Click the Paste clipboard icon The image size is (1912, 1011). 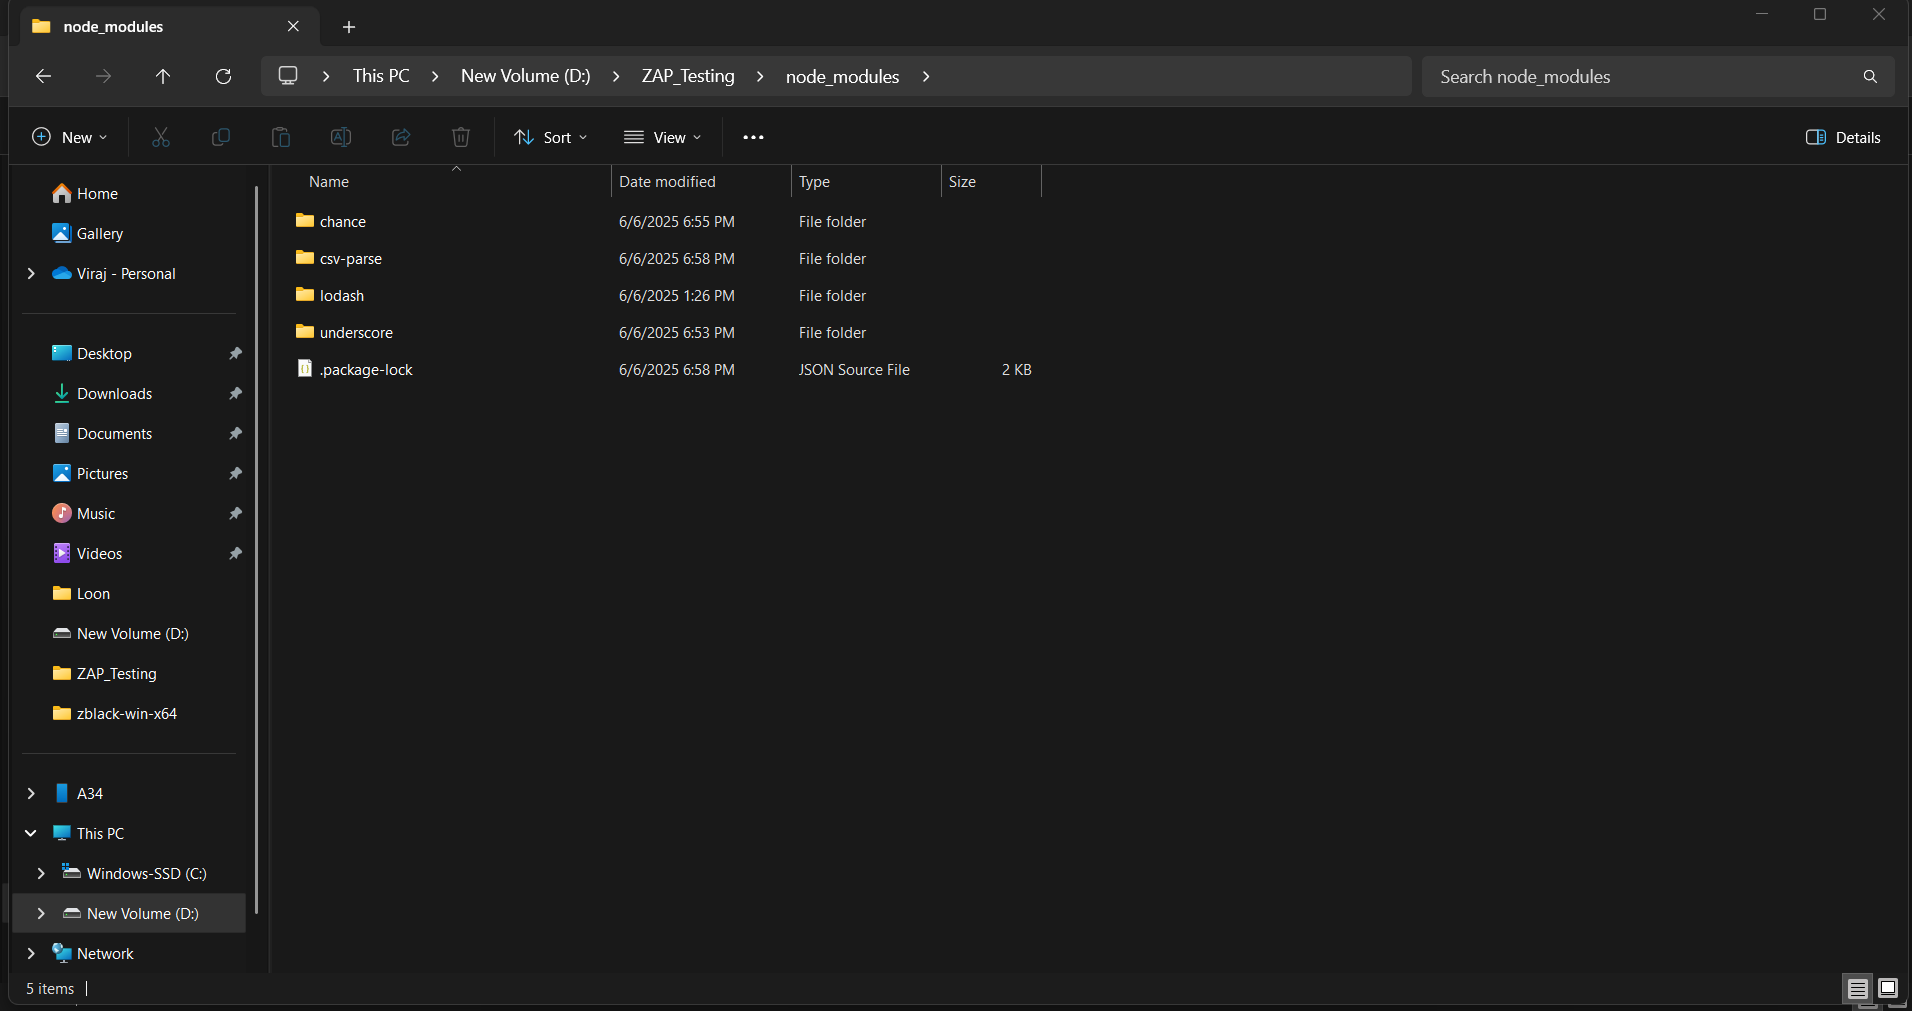(x=281, y=137)
